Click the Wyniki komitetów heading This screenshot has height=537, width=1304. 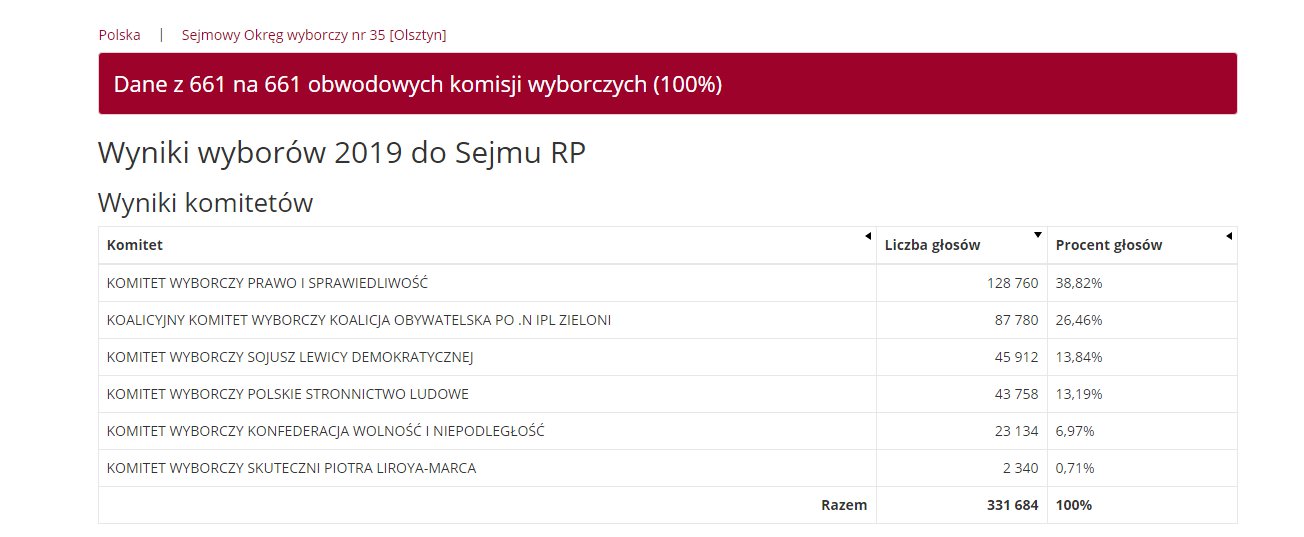pyautogui.click(x=205, y=203)
